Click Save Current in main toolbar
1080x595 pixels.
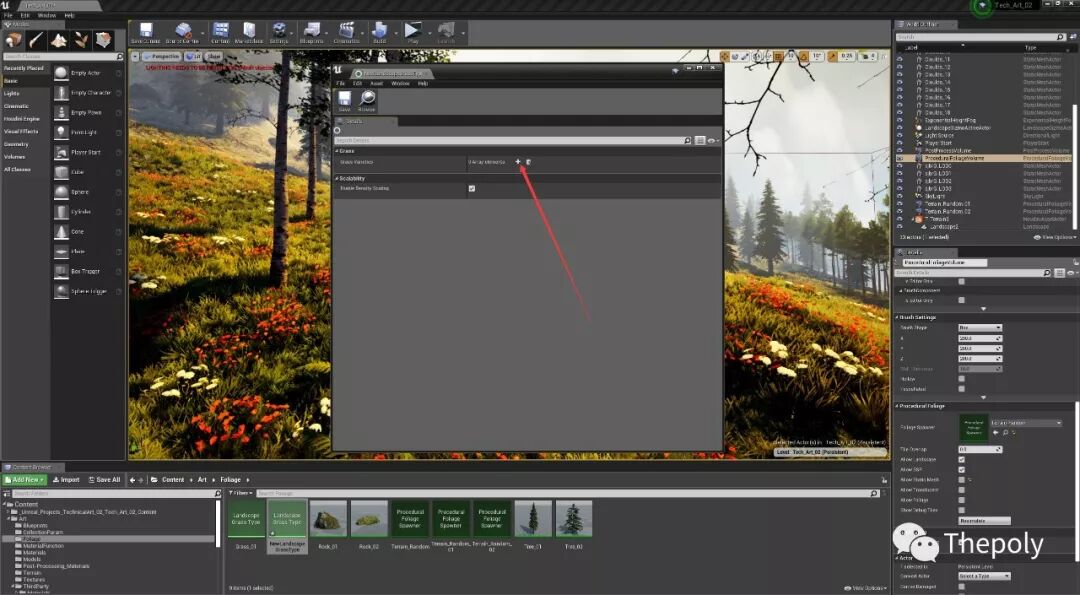145,32
